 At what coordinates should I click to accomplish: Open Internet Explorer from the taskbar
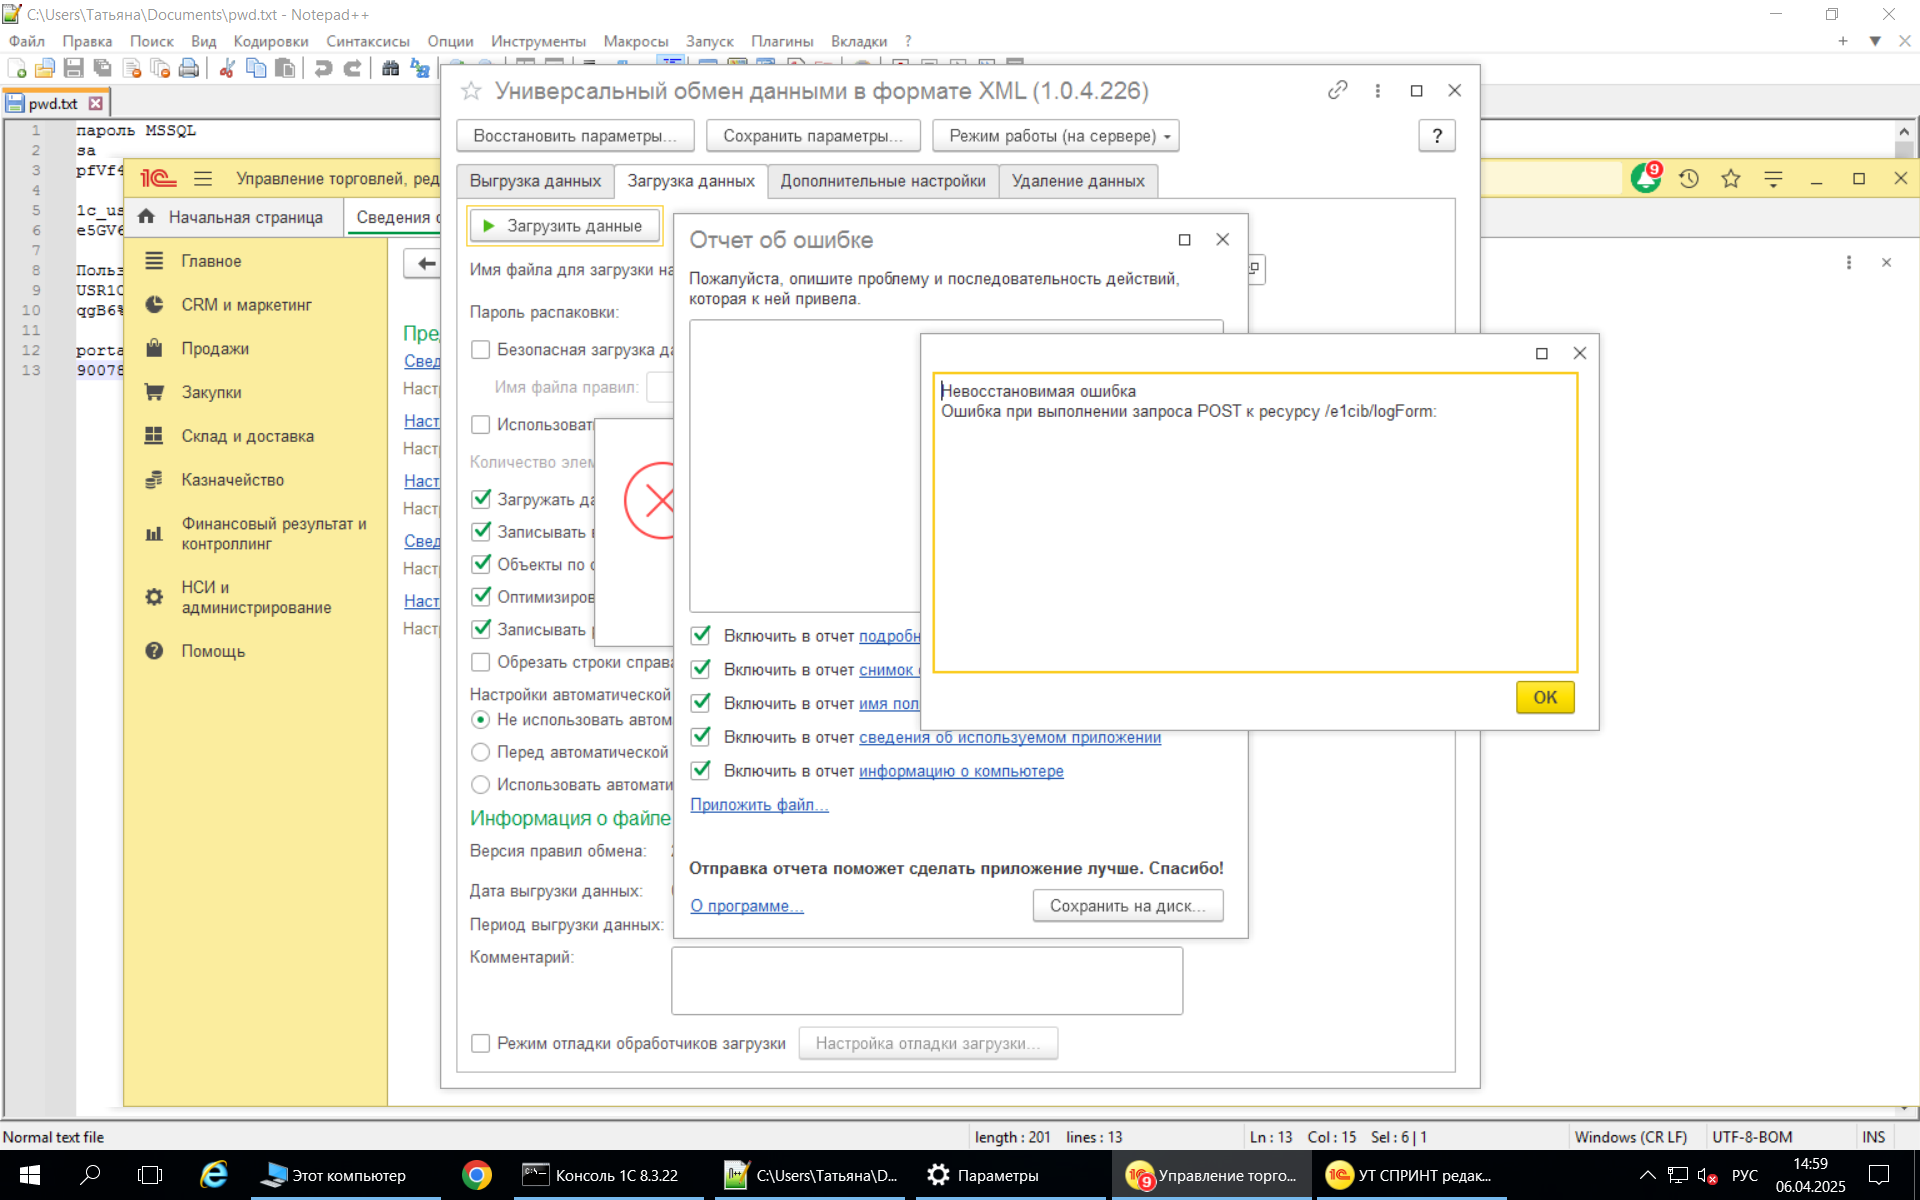point(214,1175)
